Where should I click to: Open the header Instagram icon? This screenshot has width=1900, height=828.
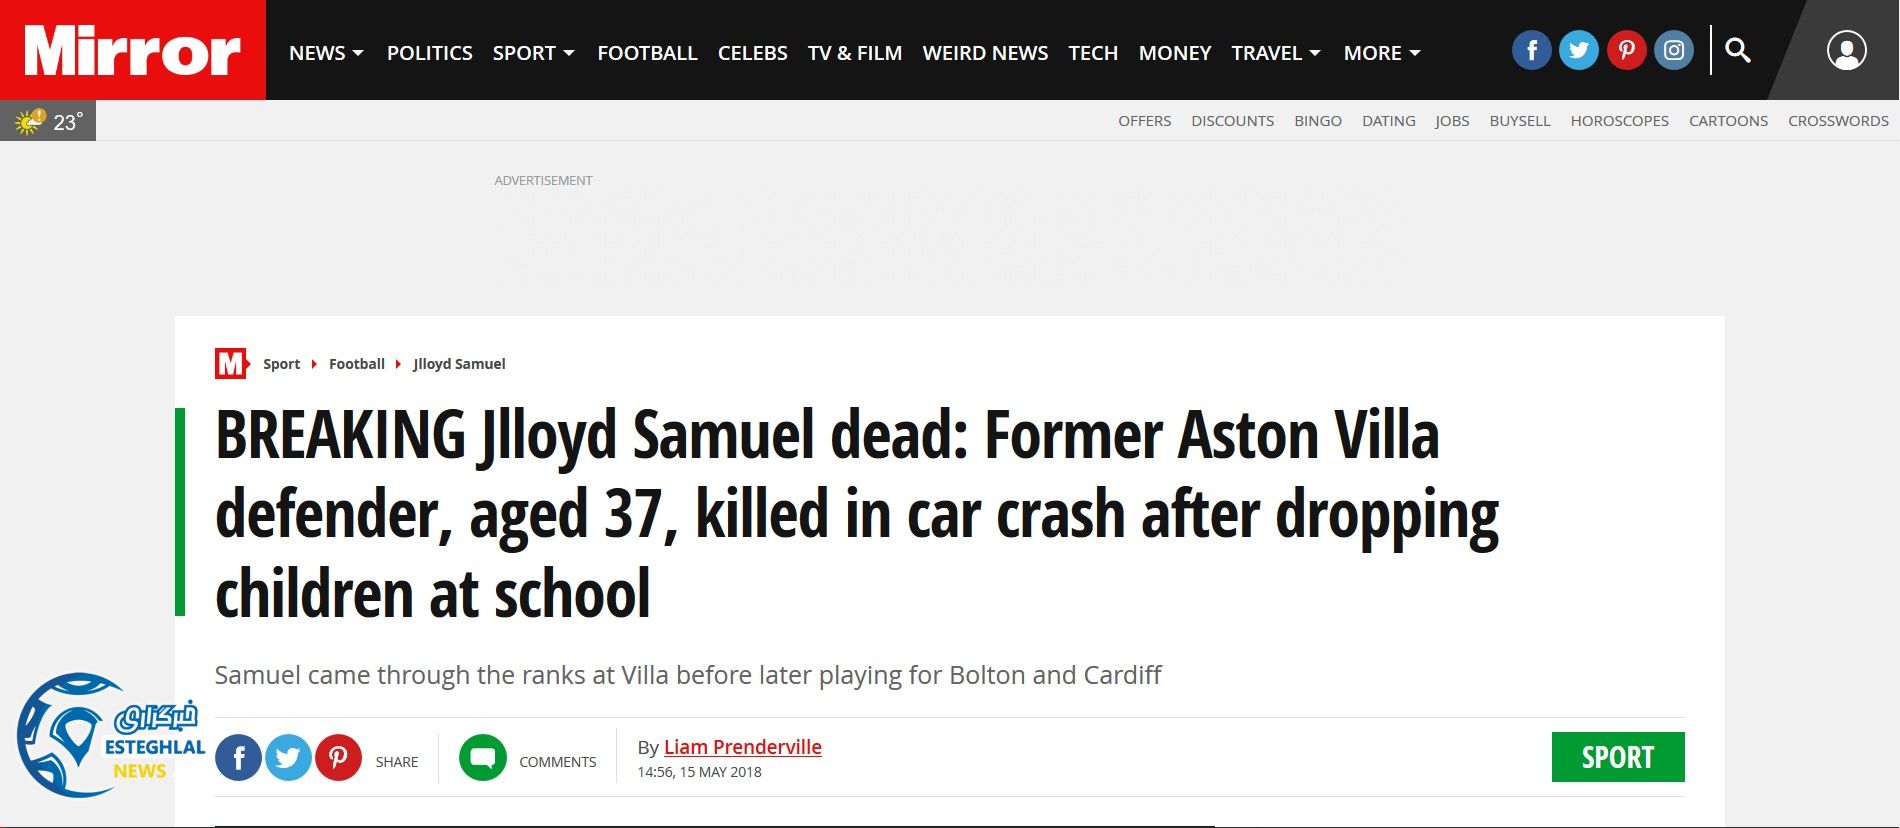coord(1674,50)
